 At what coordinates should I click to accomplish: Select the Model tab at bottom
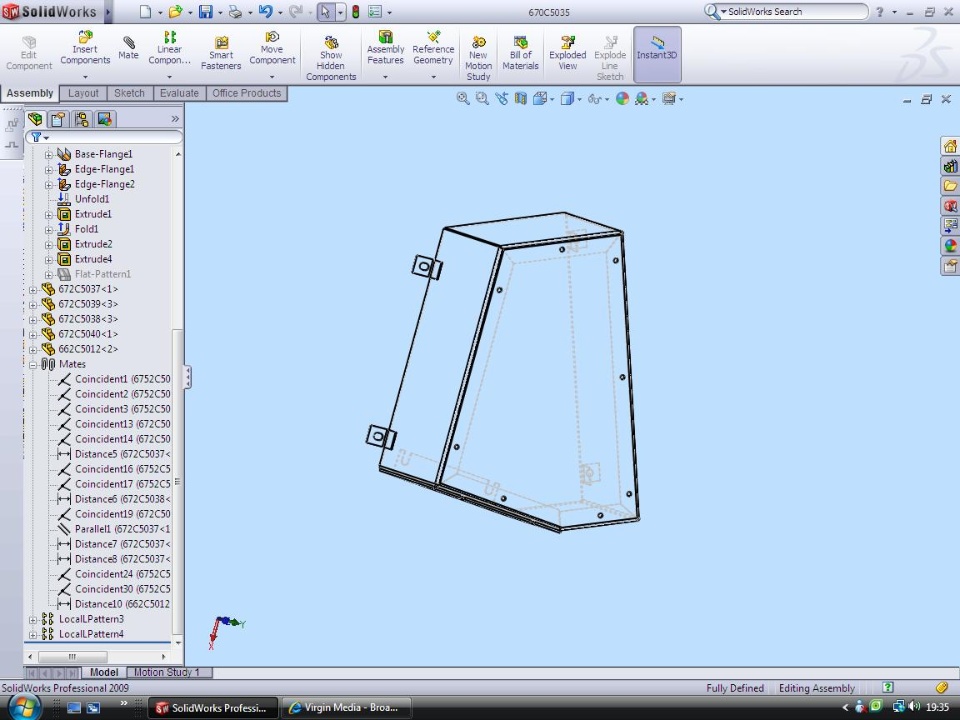click(103, 672)
